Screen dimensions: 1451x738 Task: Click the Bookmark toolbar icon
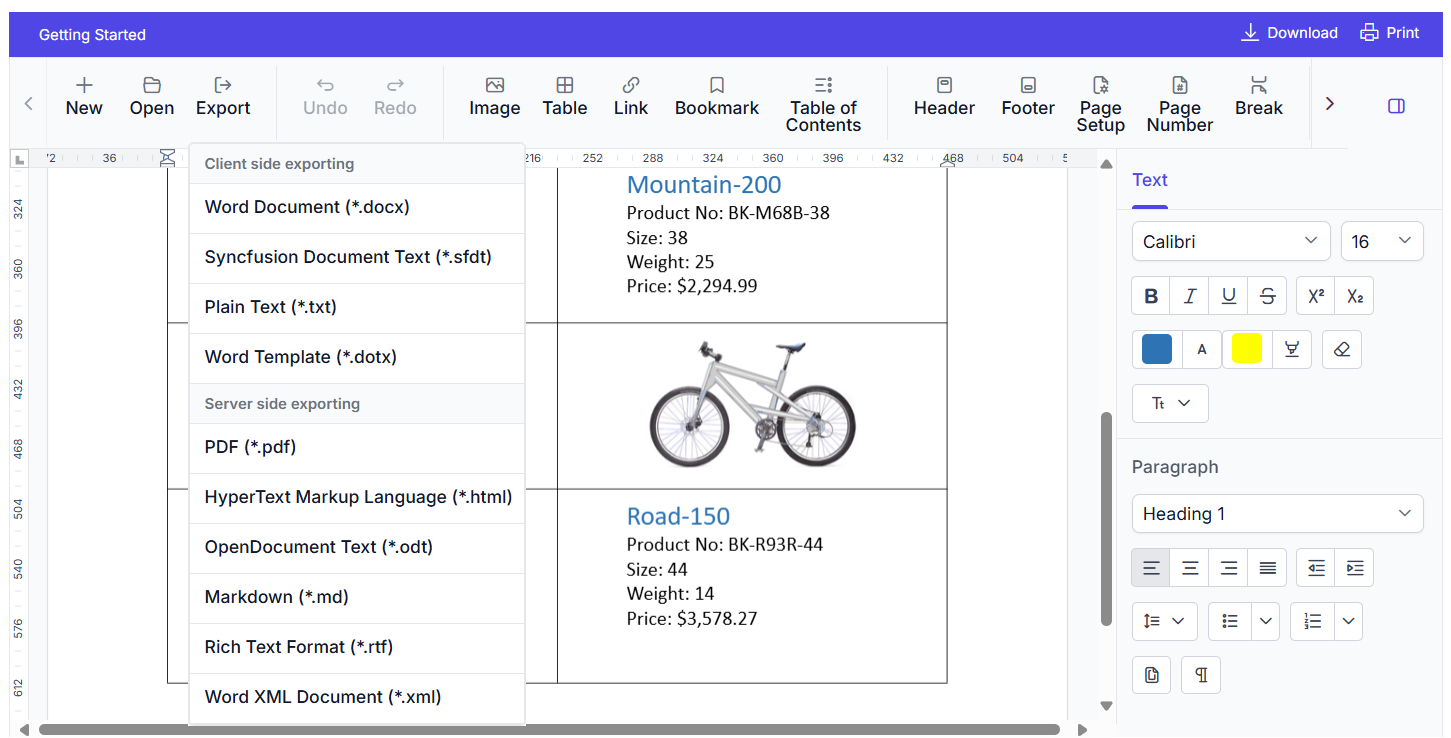point(716,87)
